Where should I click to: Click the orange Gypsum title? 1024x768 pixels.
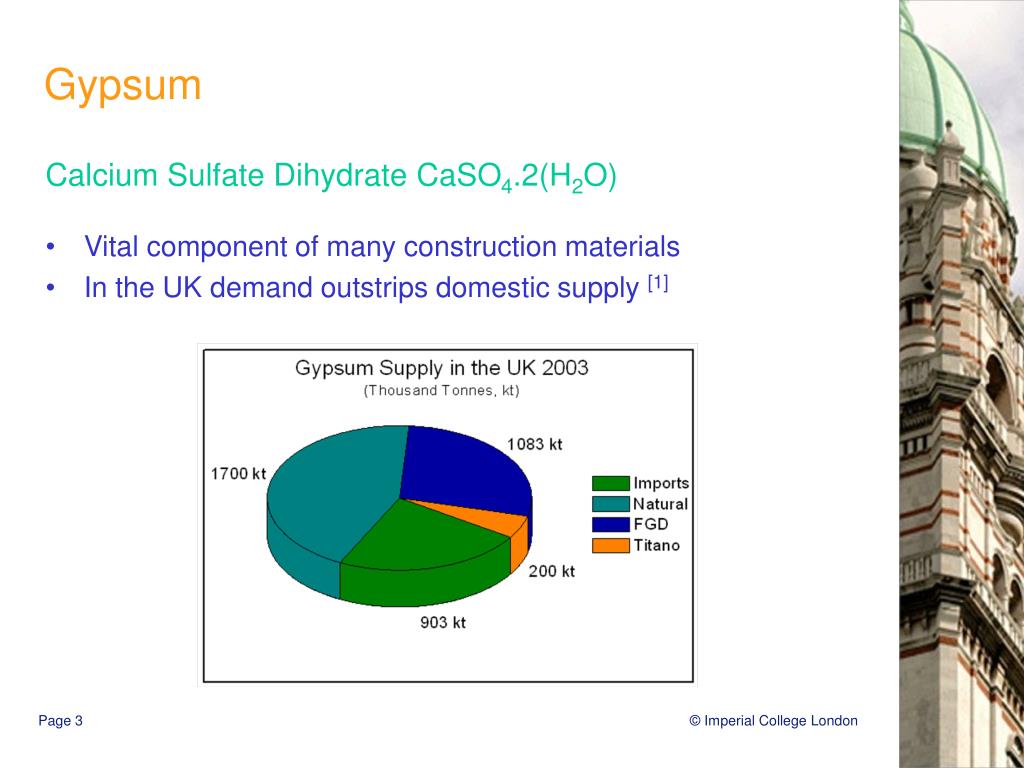122,86
